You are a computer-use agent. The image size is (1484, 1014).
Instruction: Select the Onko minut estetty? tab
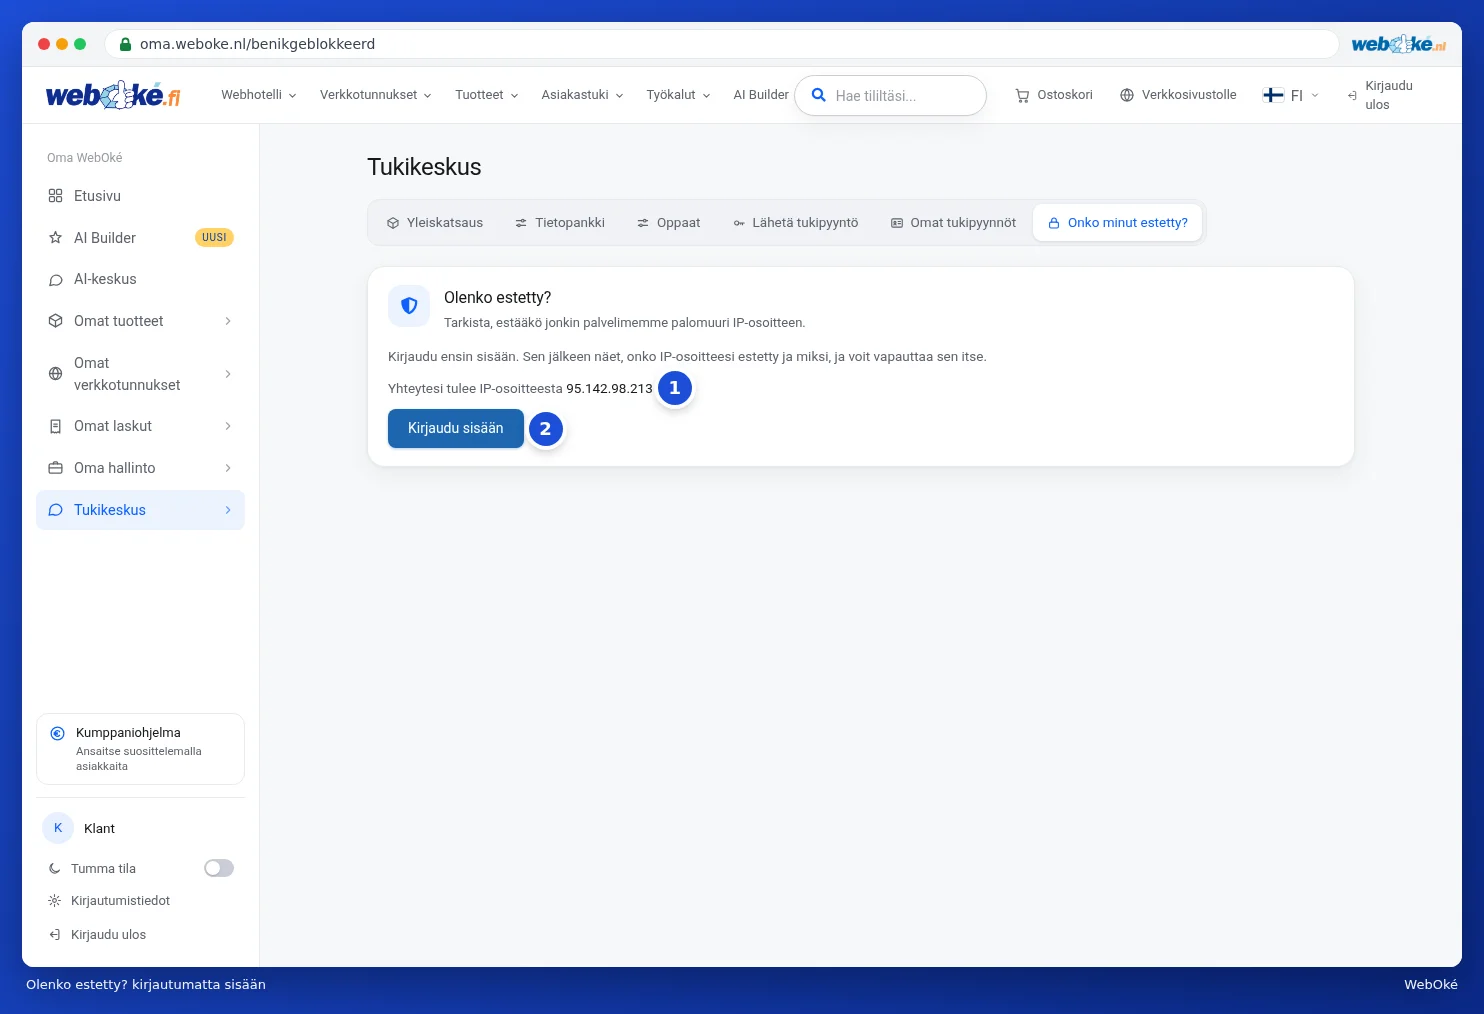pos(1118,223)
